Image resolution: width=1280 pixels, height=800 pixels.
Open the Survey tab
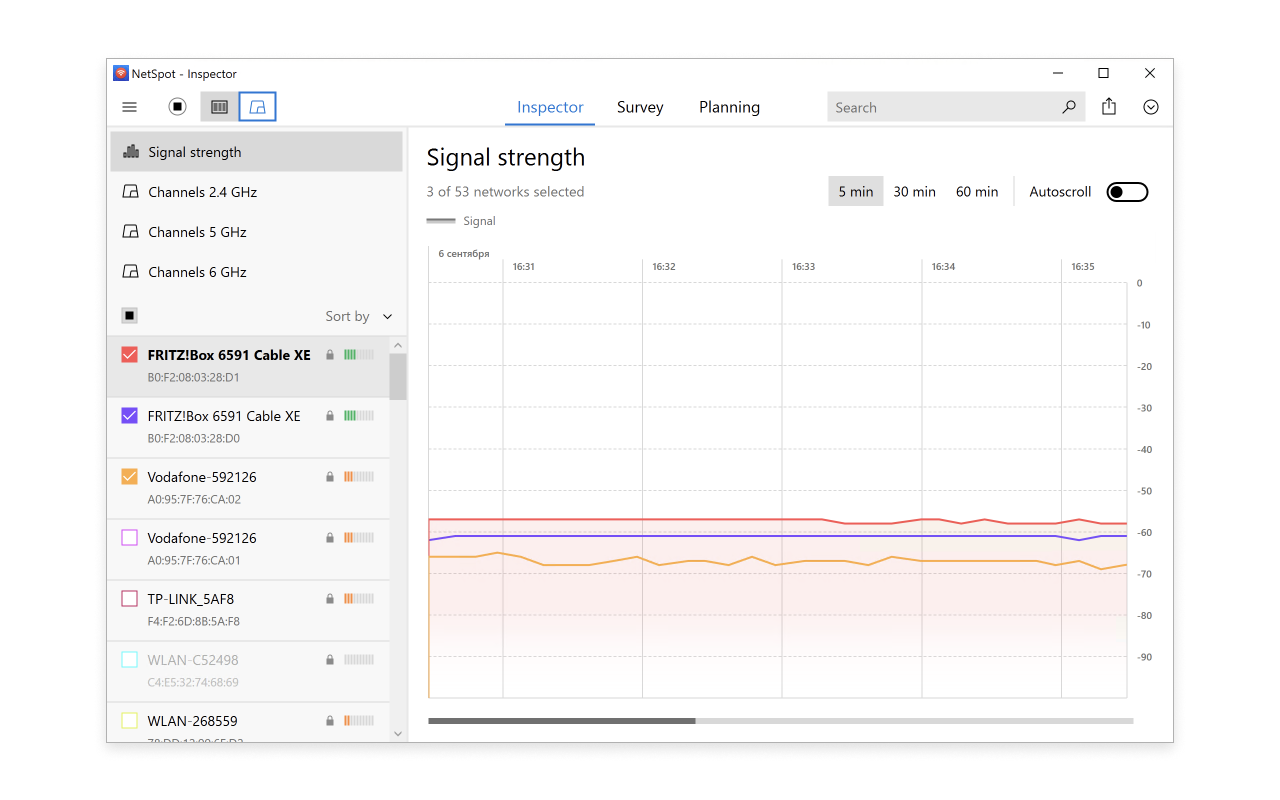point(640,107)
